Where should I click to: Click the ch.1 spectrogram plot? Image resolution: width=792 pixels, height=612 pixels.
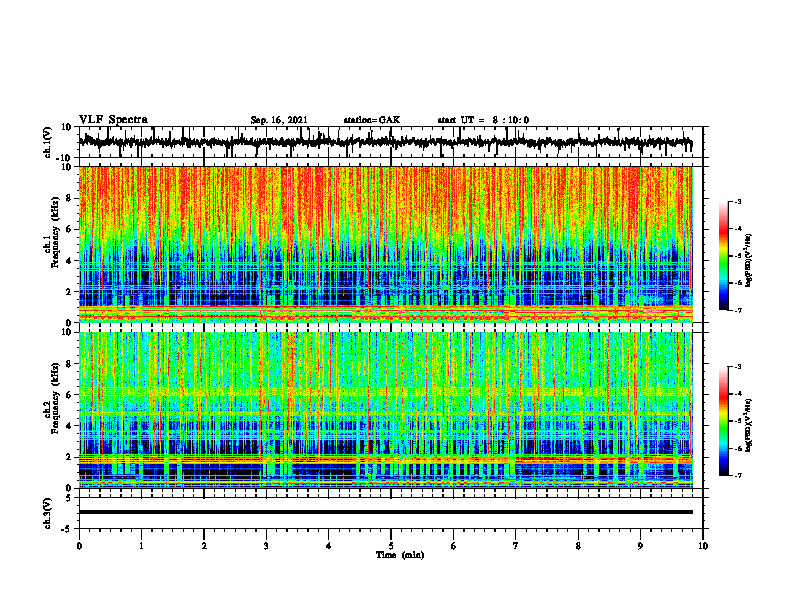[391, 244]
